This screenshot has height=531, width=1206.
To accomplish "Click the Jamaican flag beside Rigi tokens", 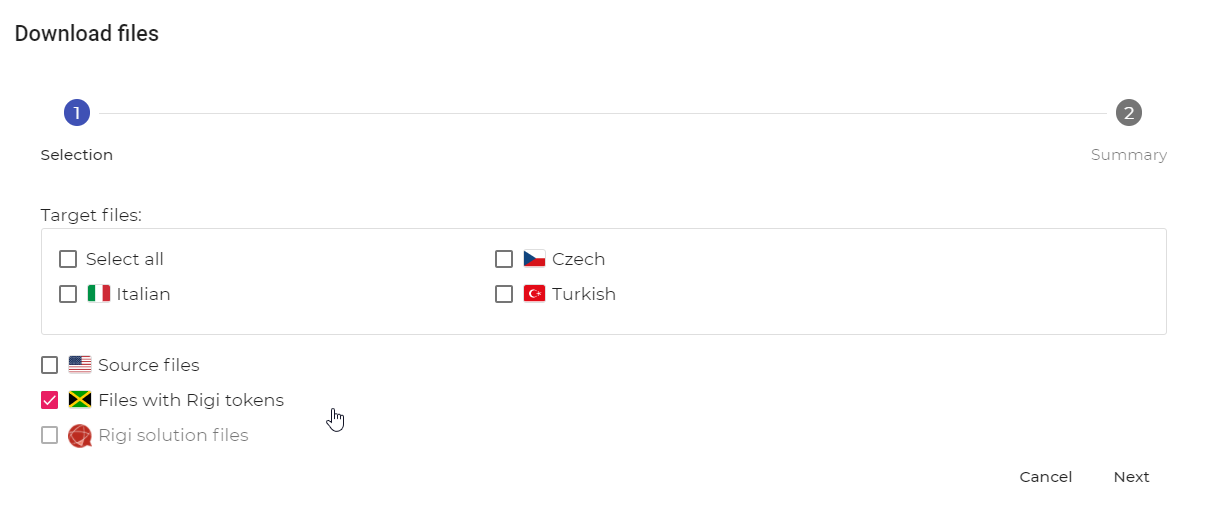I will tap(80, 400).
